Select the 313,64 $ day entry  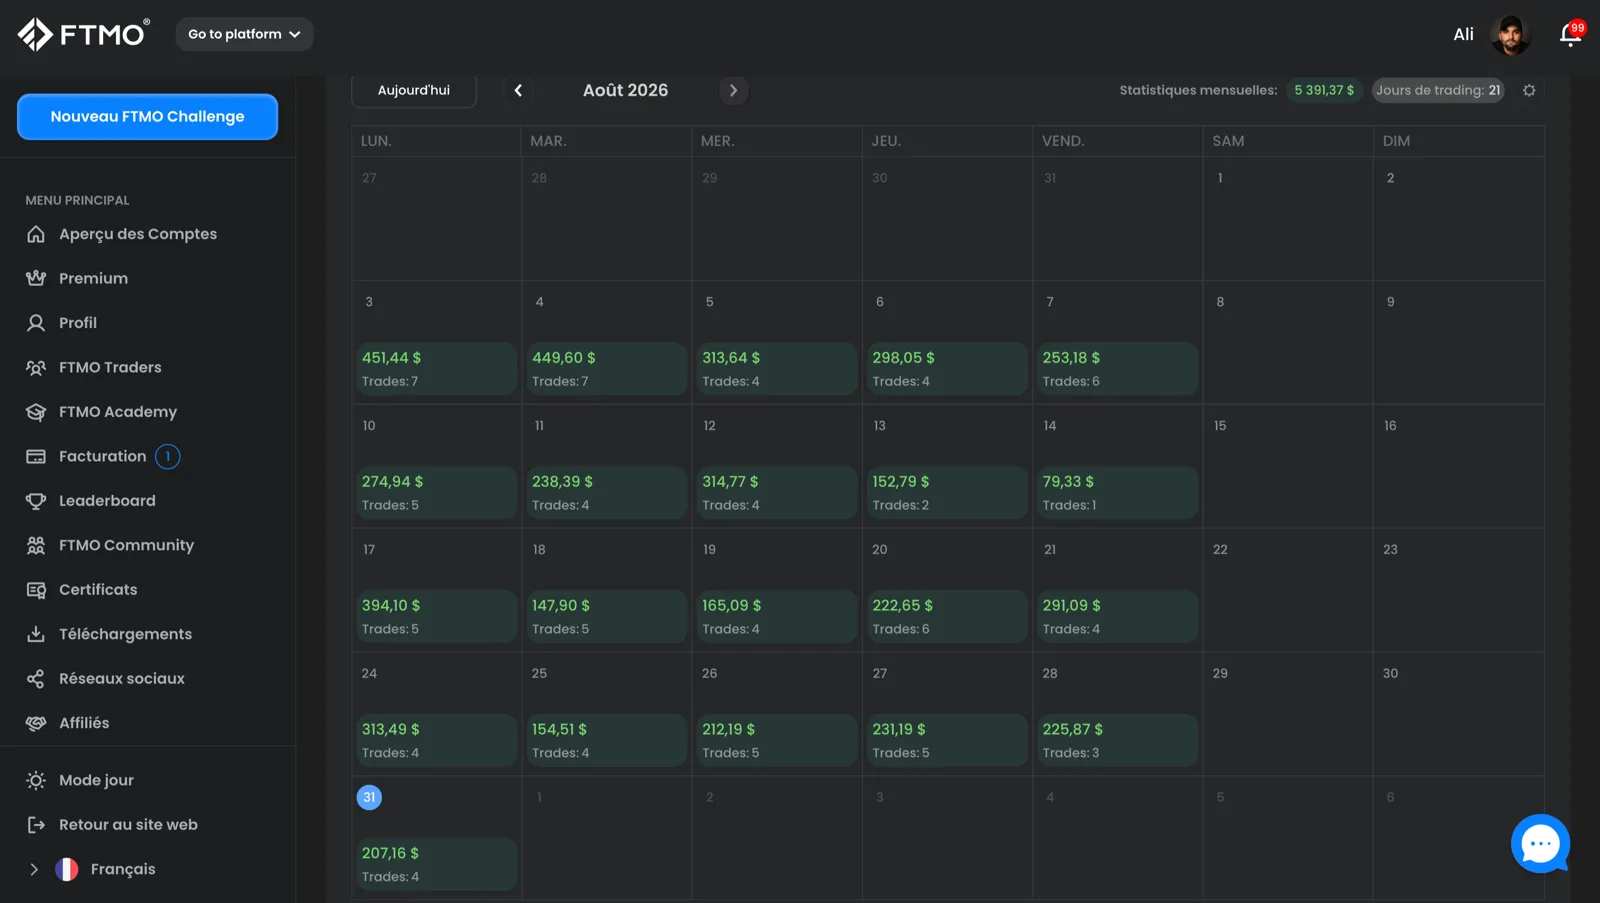pyautogui.click(x=777, y=369)
